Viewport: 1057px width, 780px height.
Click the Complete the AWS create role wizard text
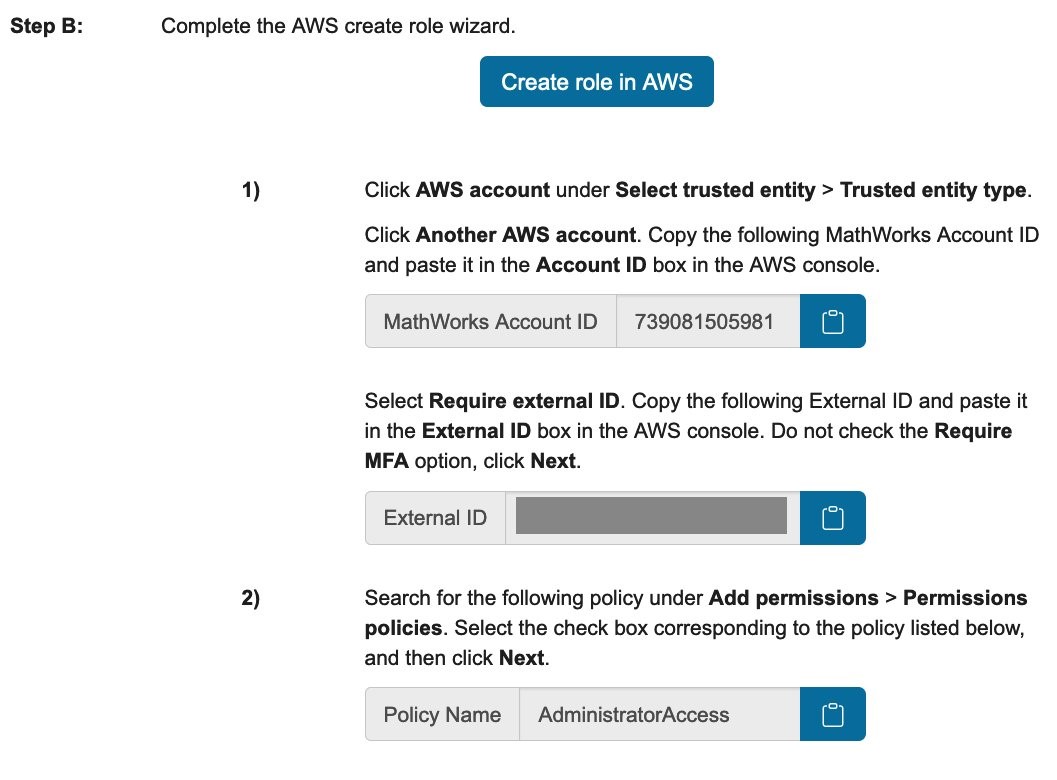pyautogui.click(x=338, y=25)
